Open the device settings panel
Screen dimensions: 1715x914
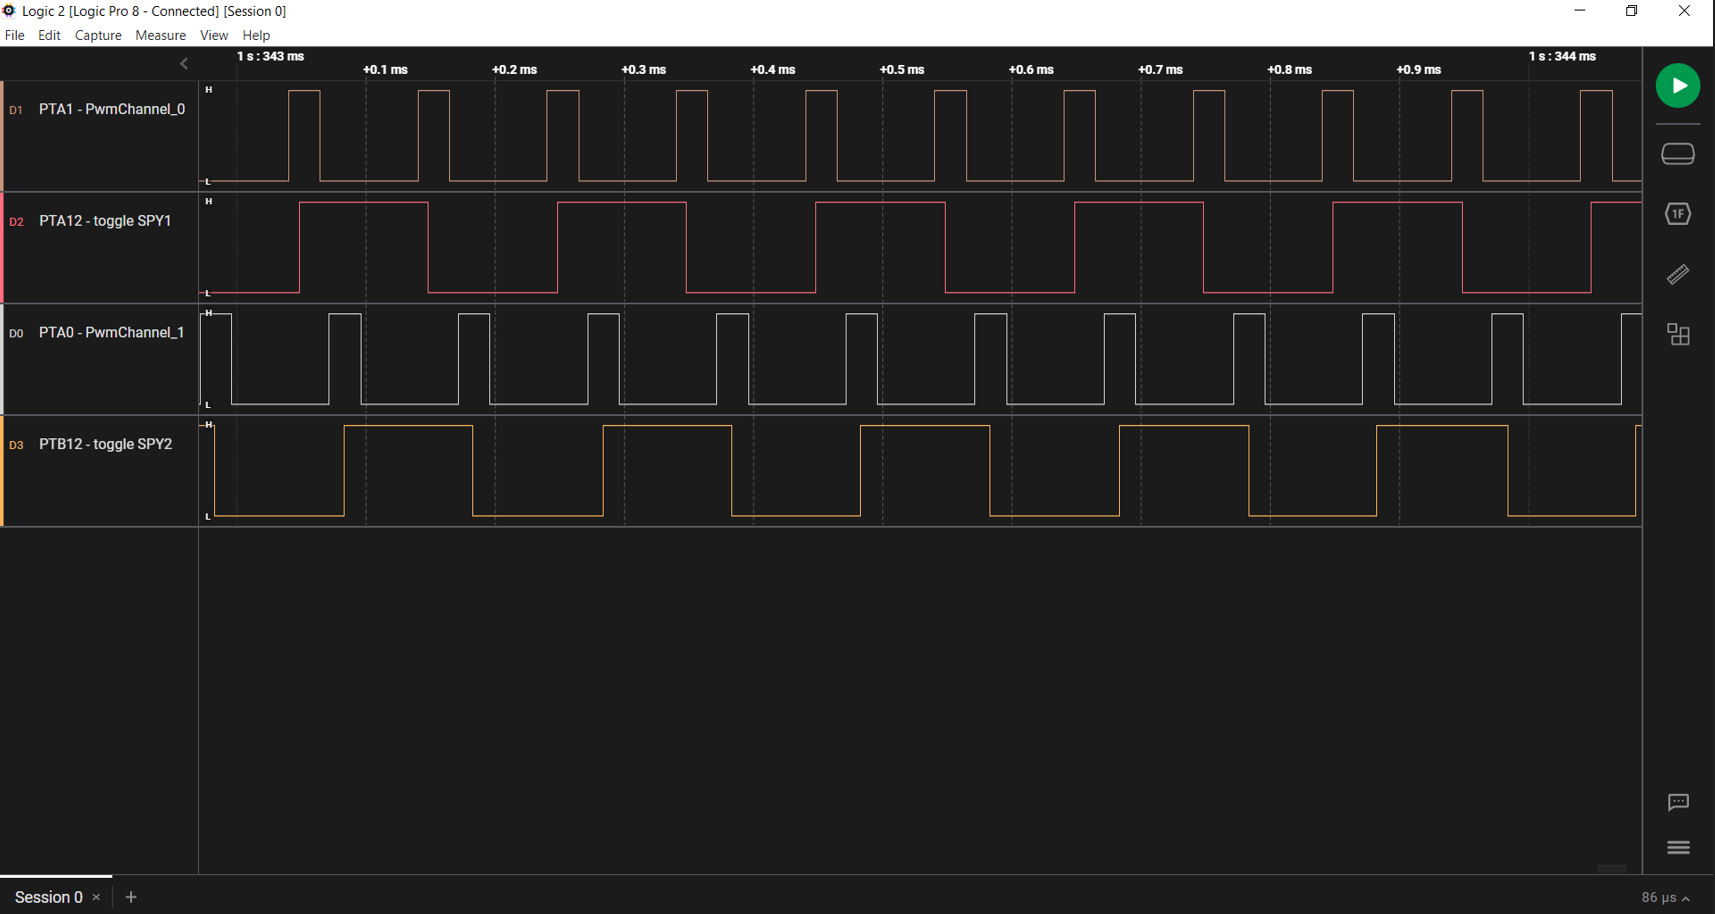1678,153
